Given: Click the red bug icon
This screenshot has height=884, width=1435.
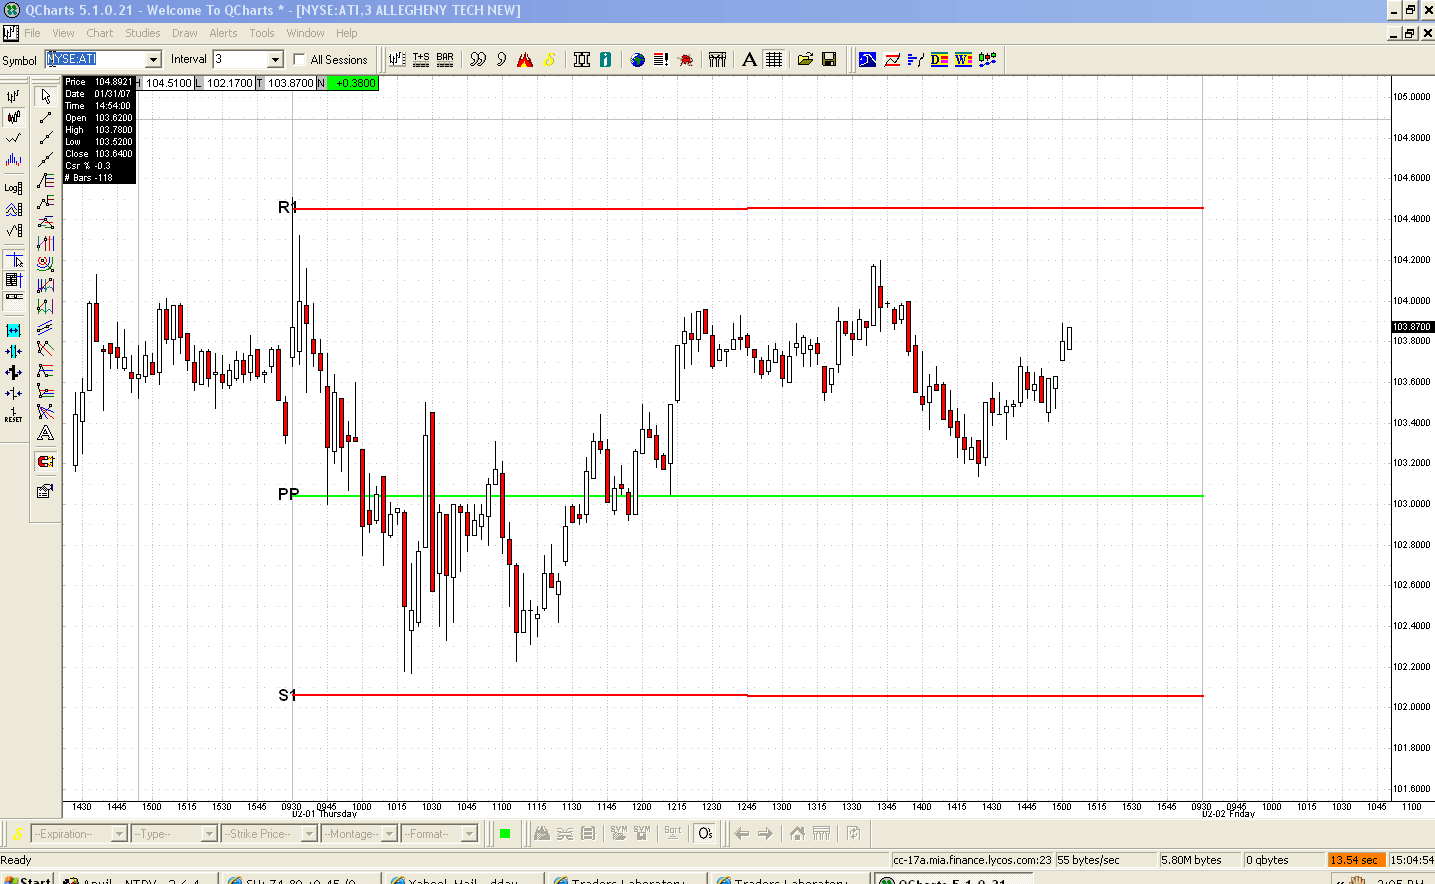Looking at the screenshot, I should point(686,60).
